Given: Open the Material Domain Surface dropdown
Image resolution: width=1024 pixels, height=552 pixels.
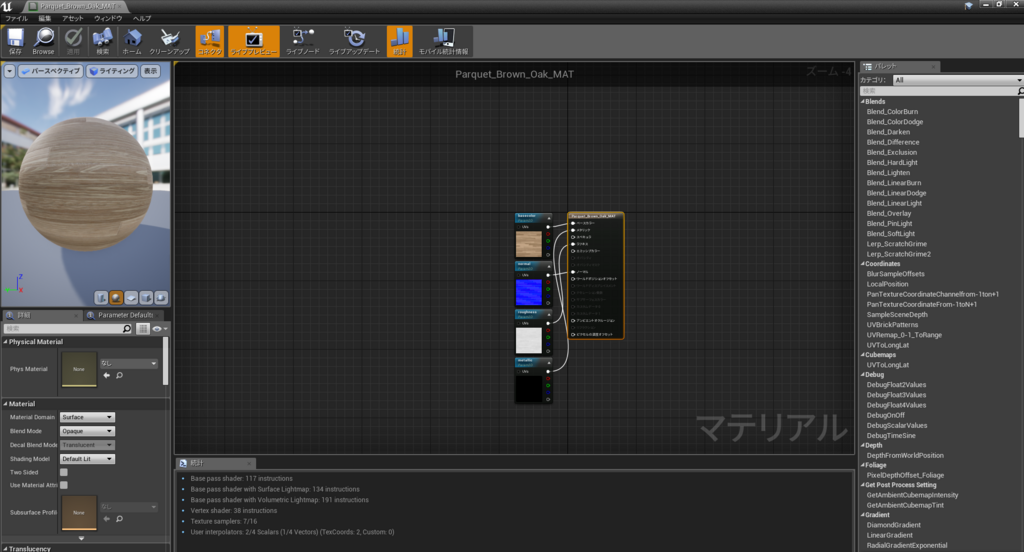Looking at the screenshot, I should pos(88,417).
